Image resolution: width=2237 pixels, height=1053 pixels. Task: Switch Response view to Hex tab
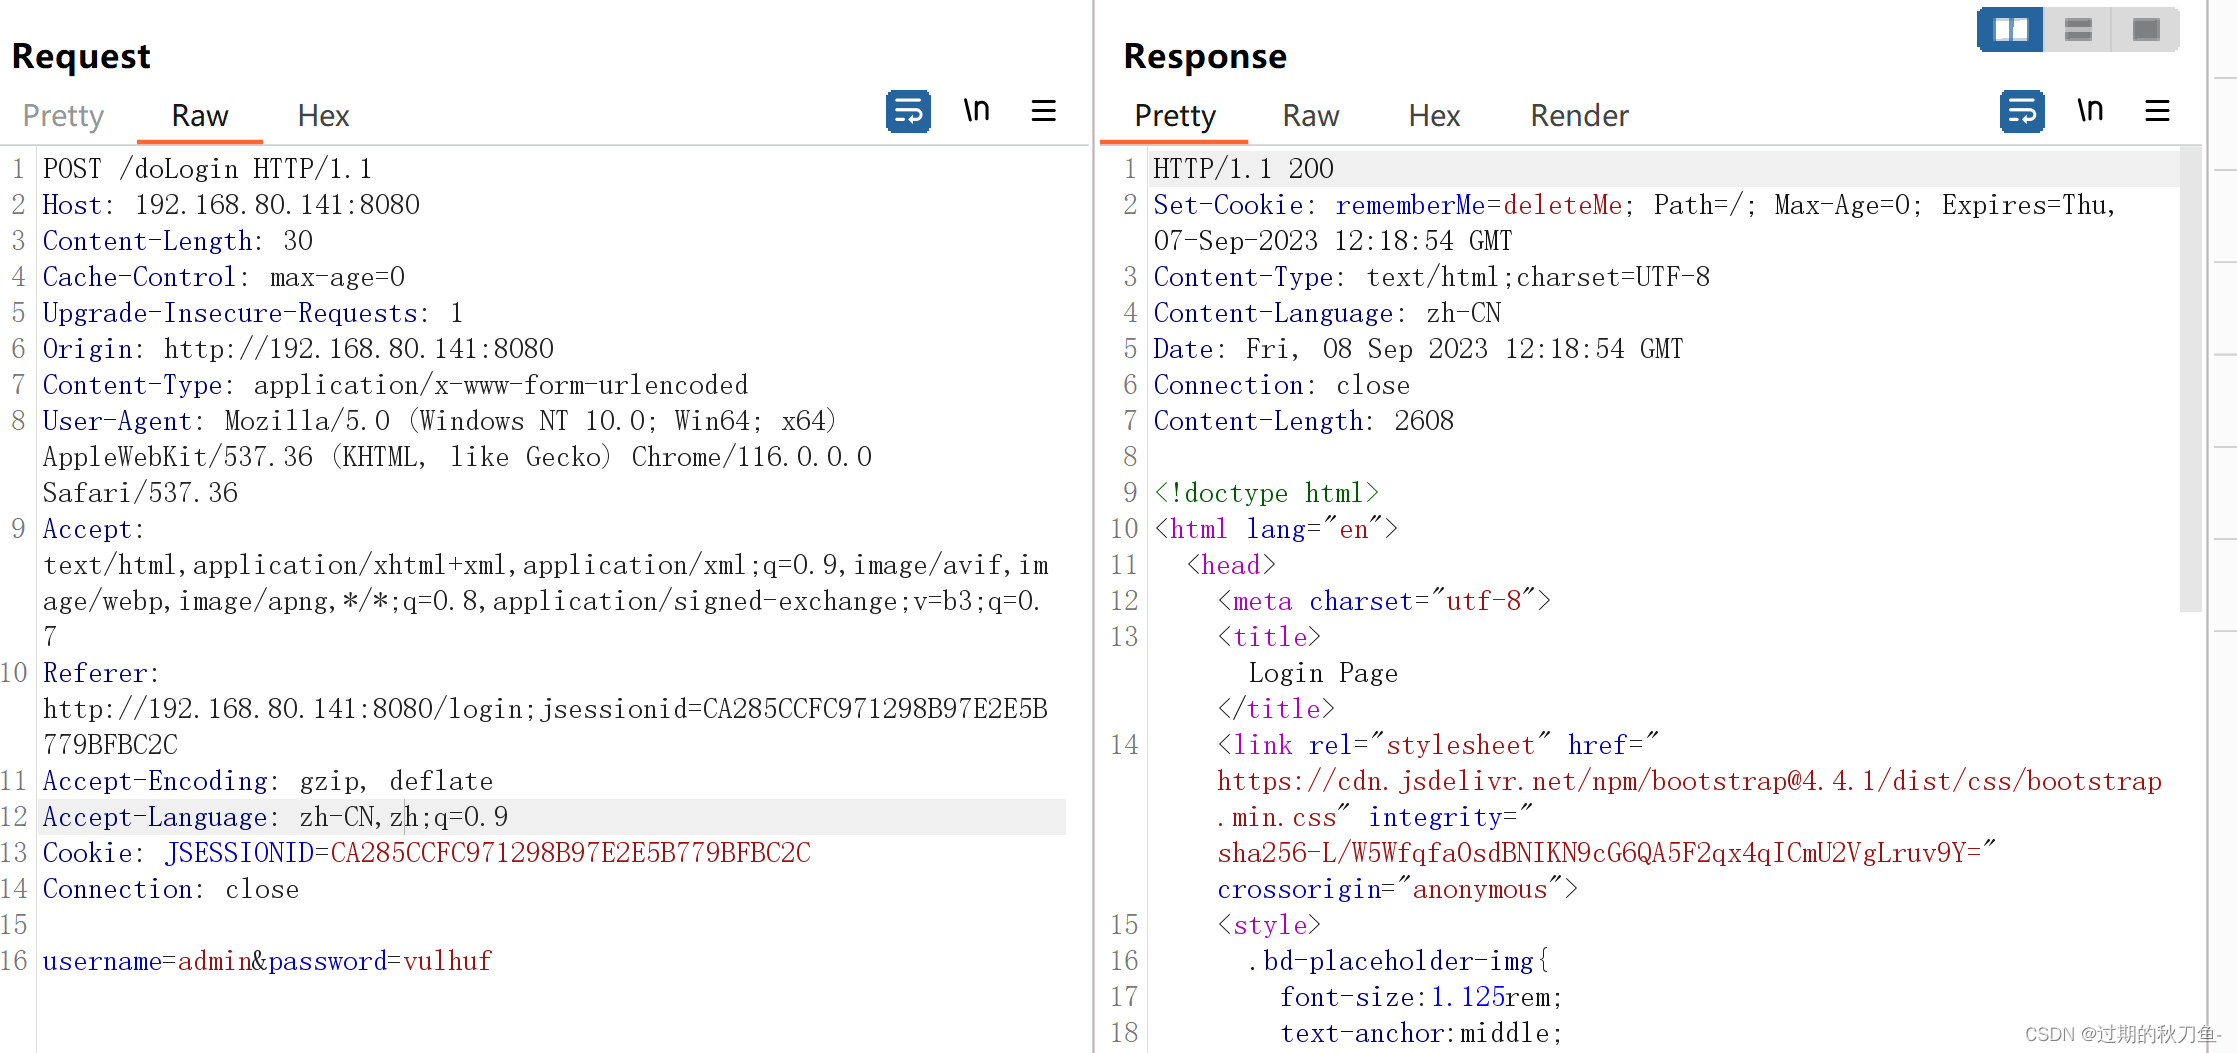click(x=1434, y=116)
